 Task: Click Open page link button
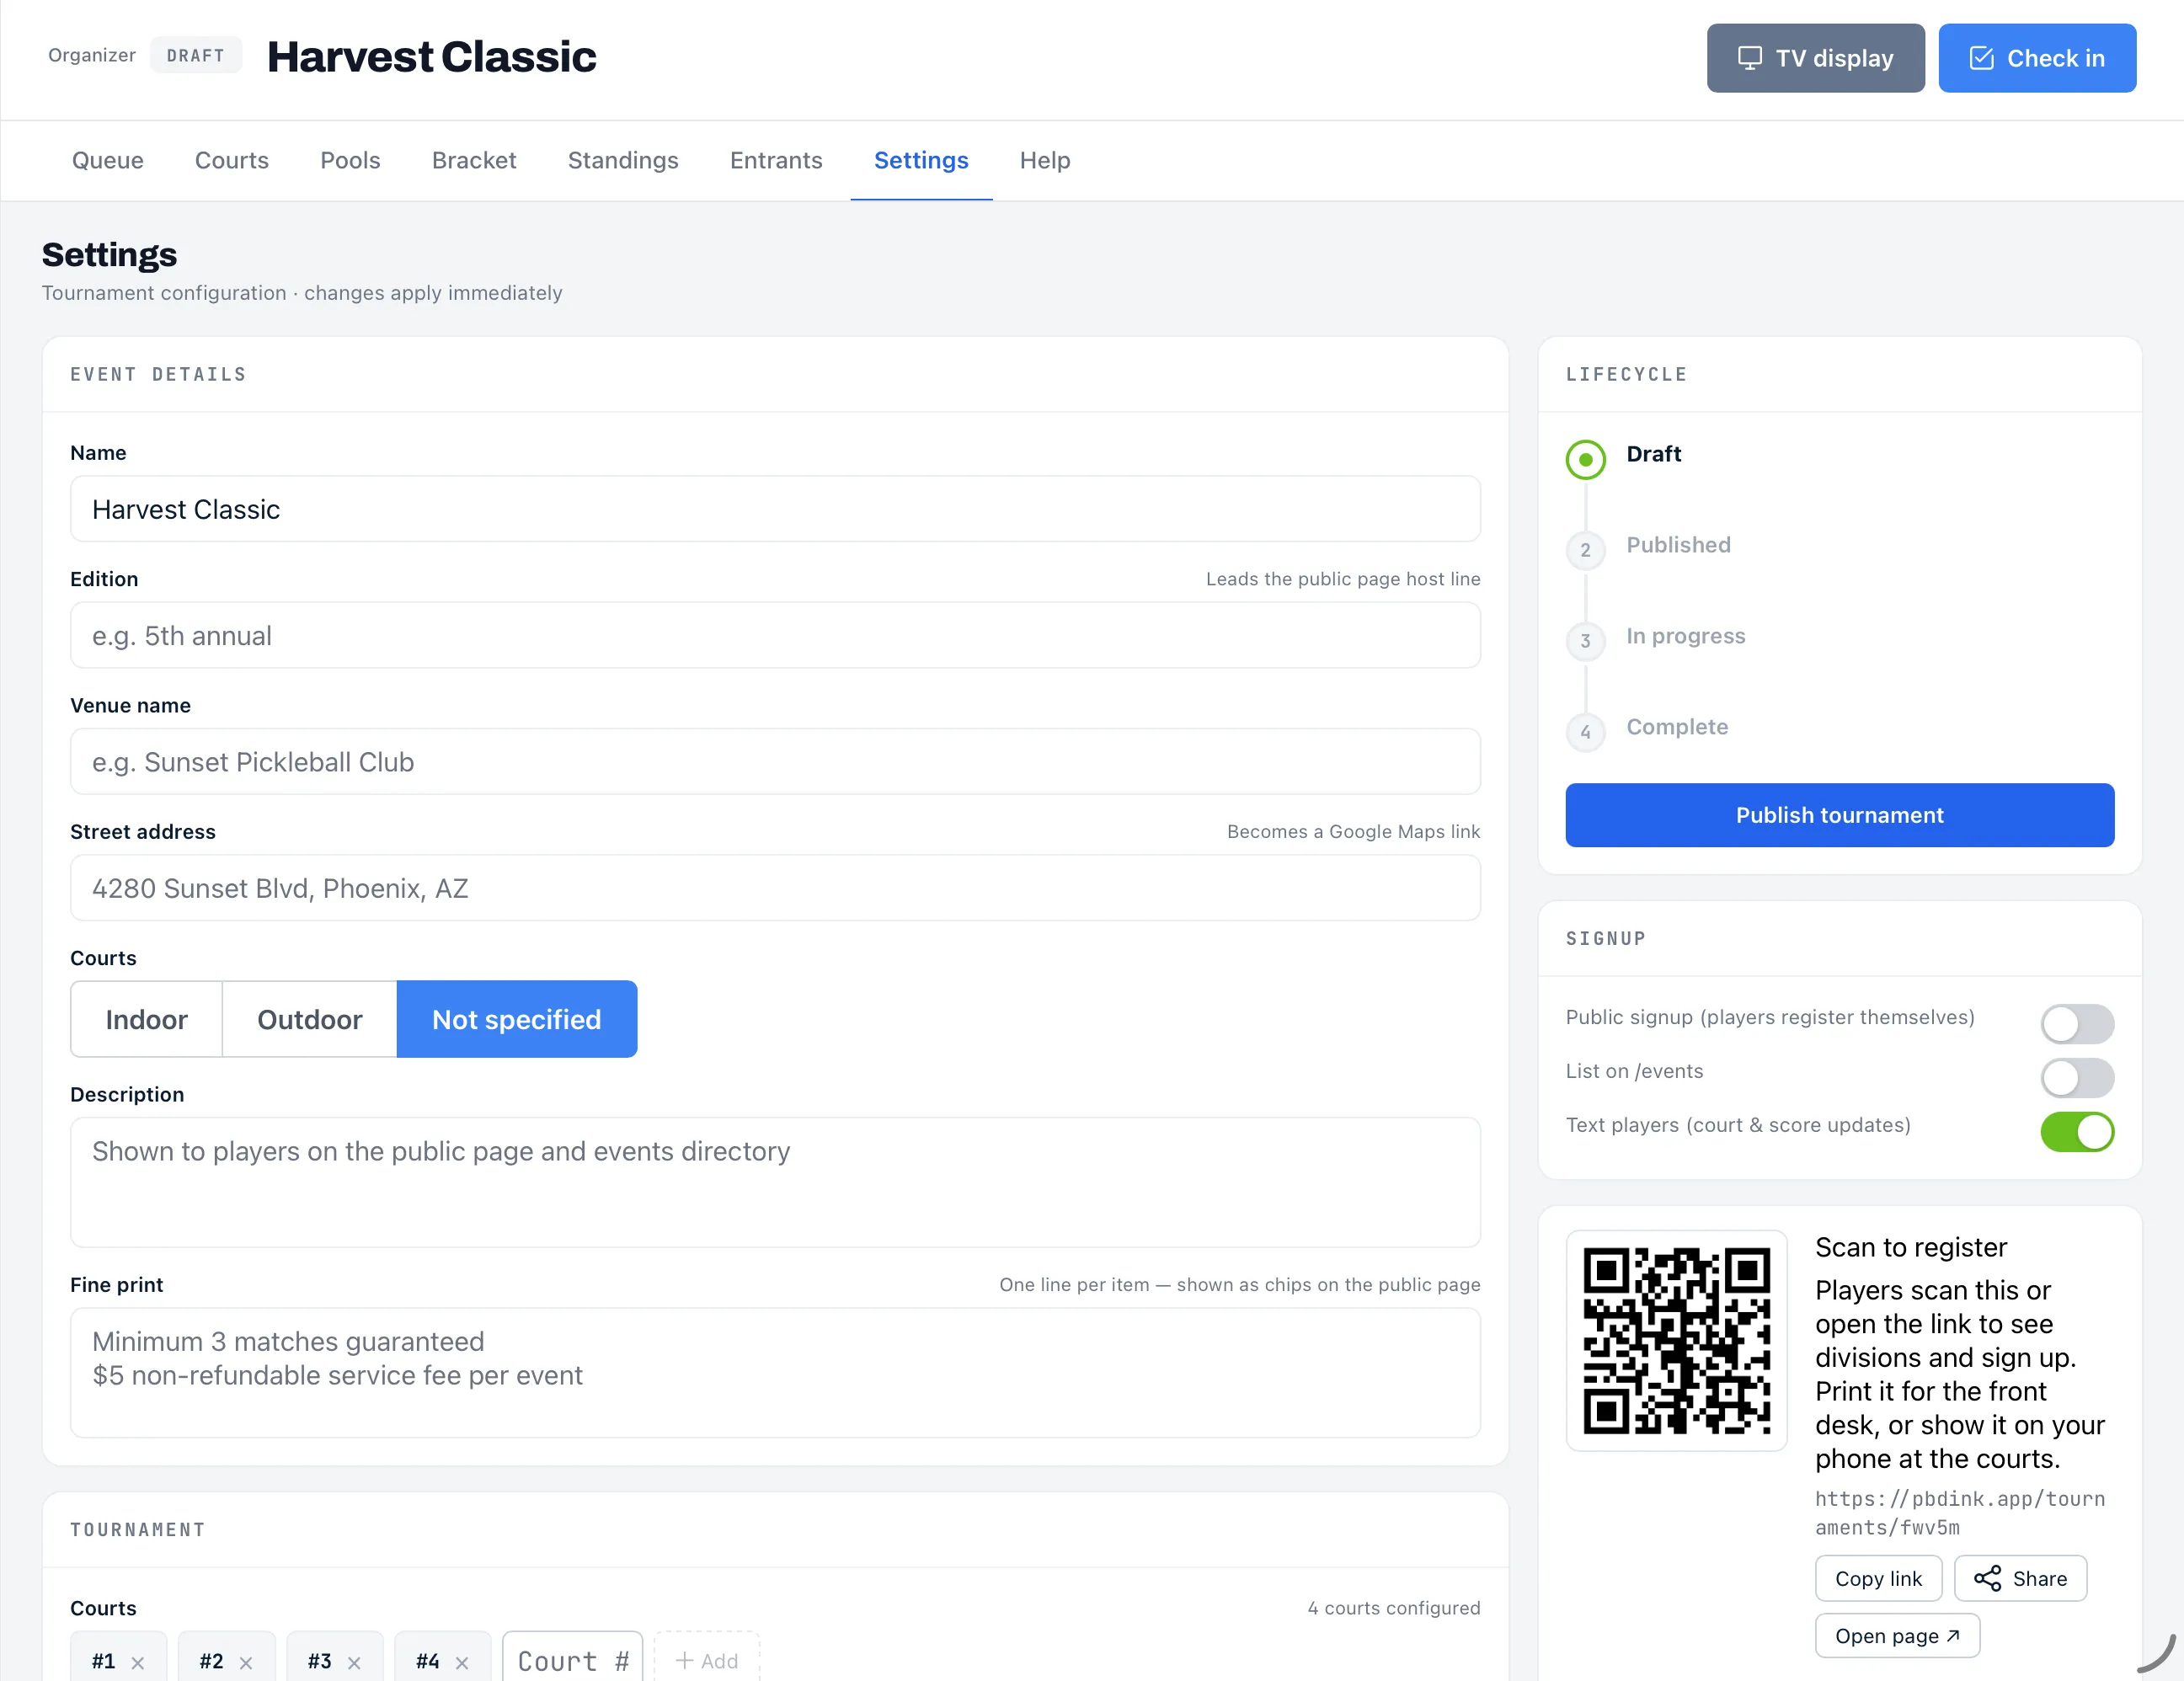1897,1636
